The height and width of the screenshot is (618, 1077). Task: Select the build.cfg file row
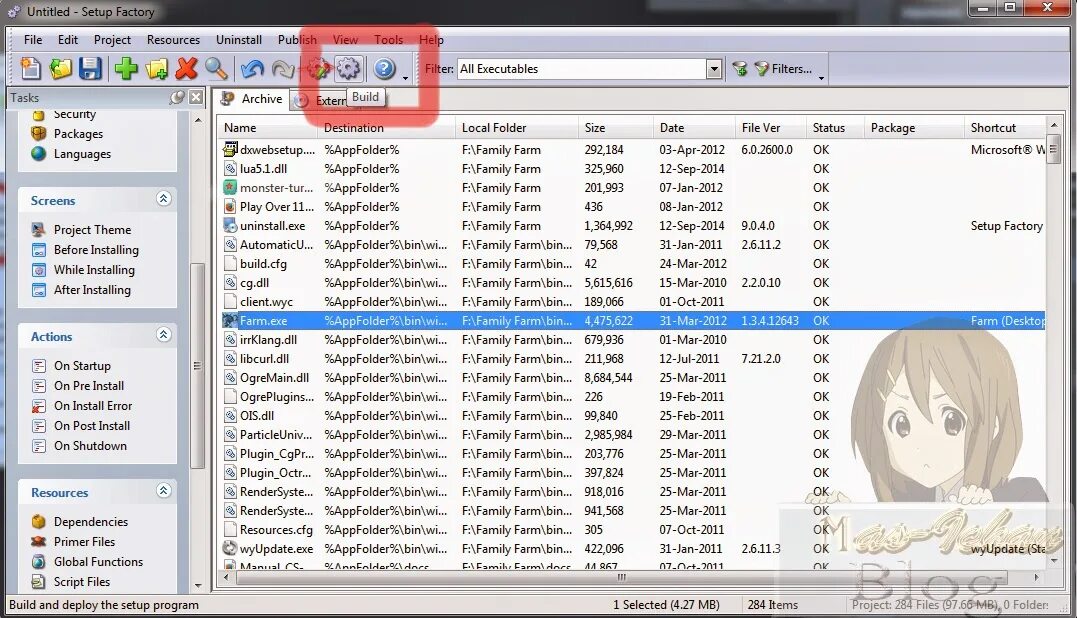coord(632,264)
